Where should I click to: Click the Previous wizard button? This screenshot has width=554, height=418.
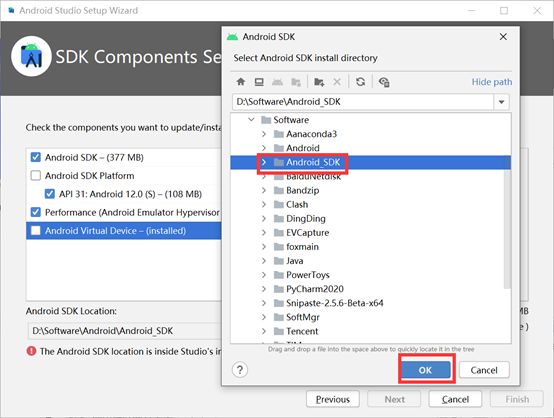333,399
